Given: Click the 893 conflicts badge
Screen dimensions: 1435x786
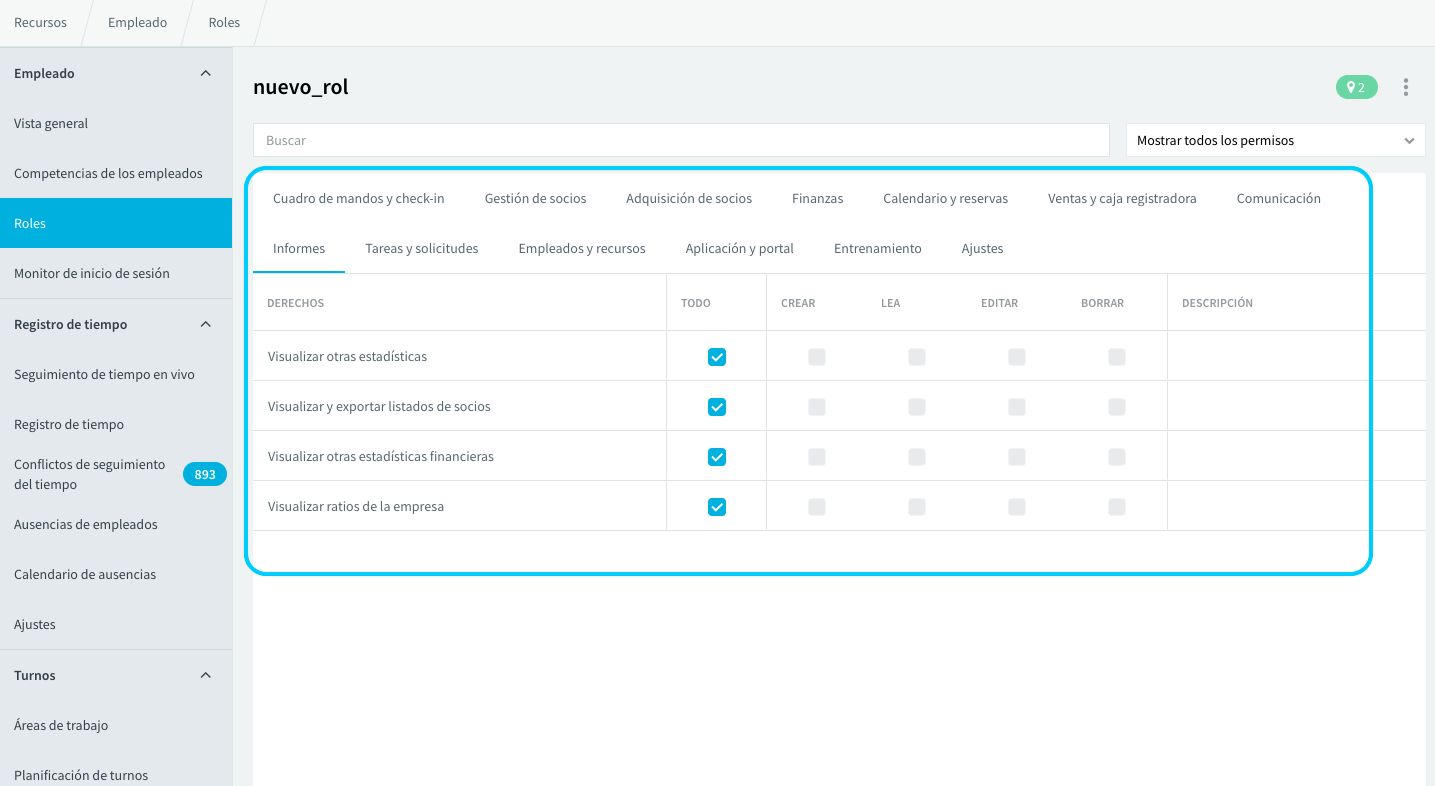Looking at the screenshot, I should (x=205, y=474).
